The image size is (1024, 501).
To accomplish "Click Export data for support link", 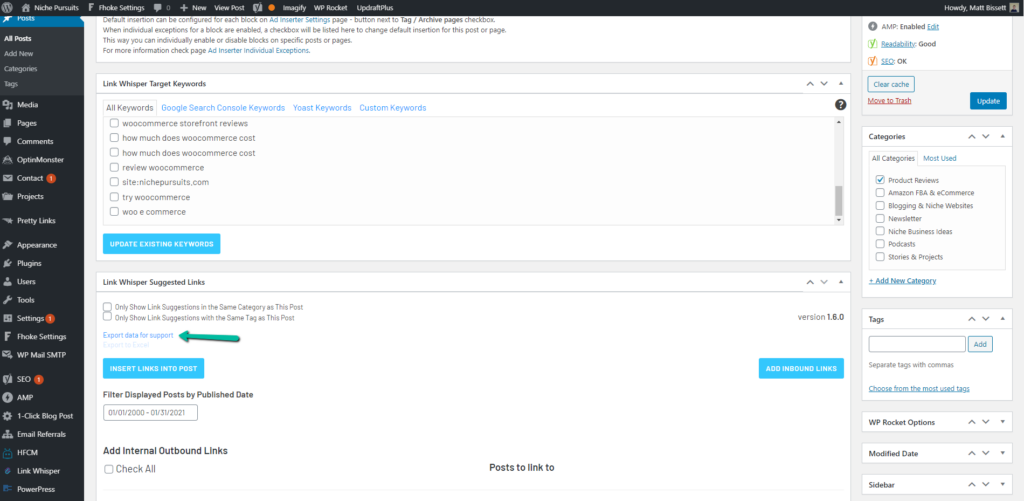I will 138,335.
